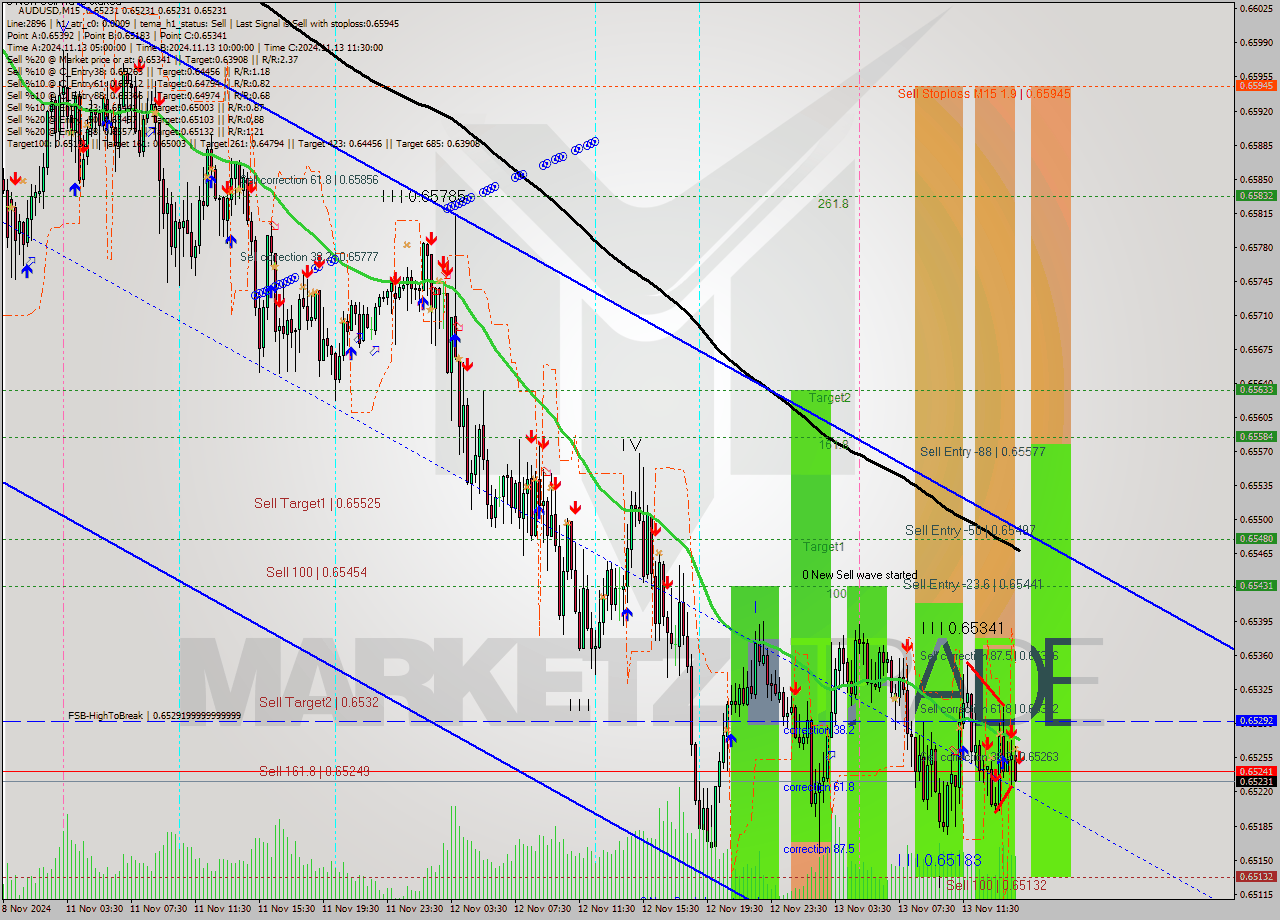Click the 'Sell 100 | 0.65132' label
Screen dimensions: 1280x920
coord(996,885)
